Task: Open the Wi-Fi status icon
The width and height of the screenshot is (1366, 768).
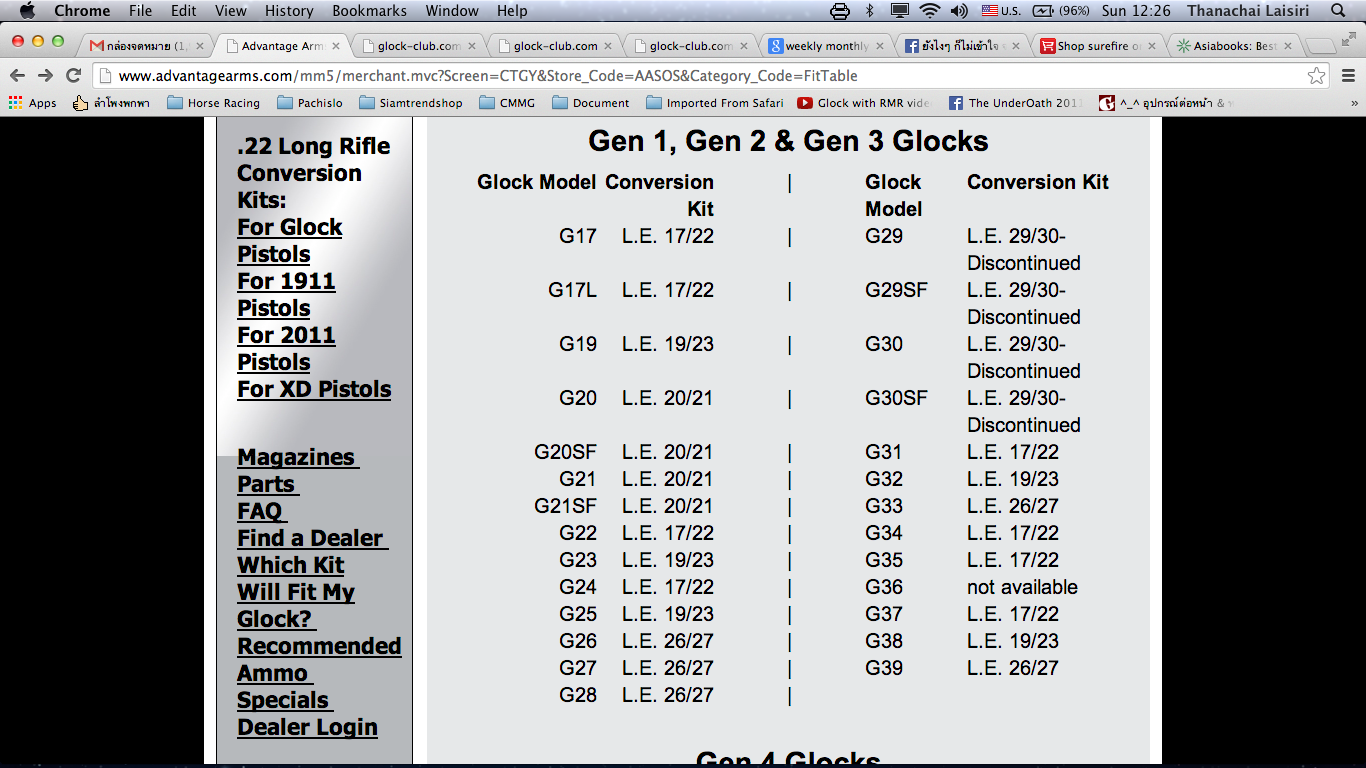Action: click(930, 11)
